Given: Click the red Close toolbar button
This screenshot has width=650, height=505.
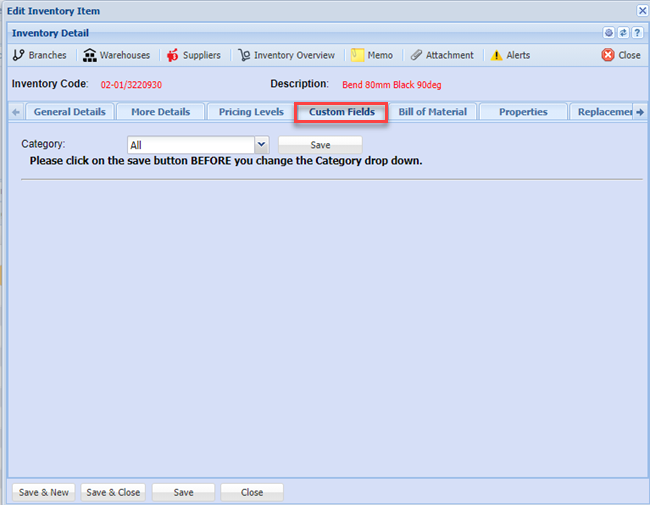Looking at the screenshot, I should 621,55.
